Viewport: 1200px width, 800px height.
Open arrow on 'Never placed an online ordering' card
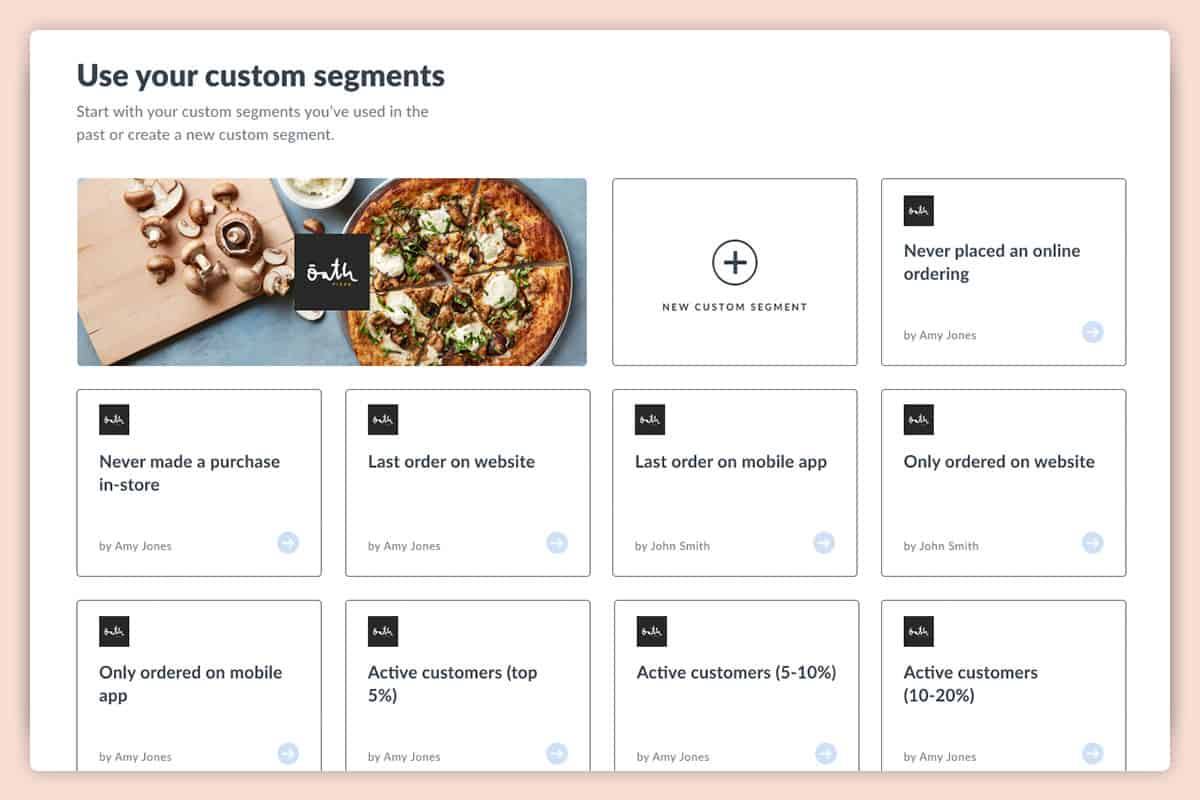point(1092,332)
